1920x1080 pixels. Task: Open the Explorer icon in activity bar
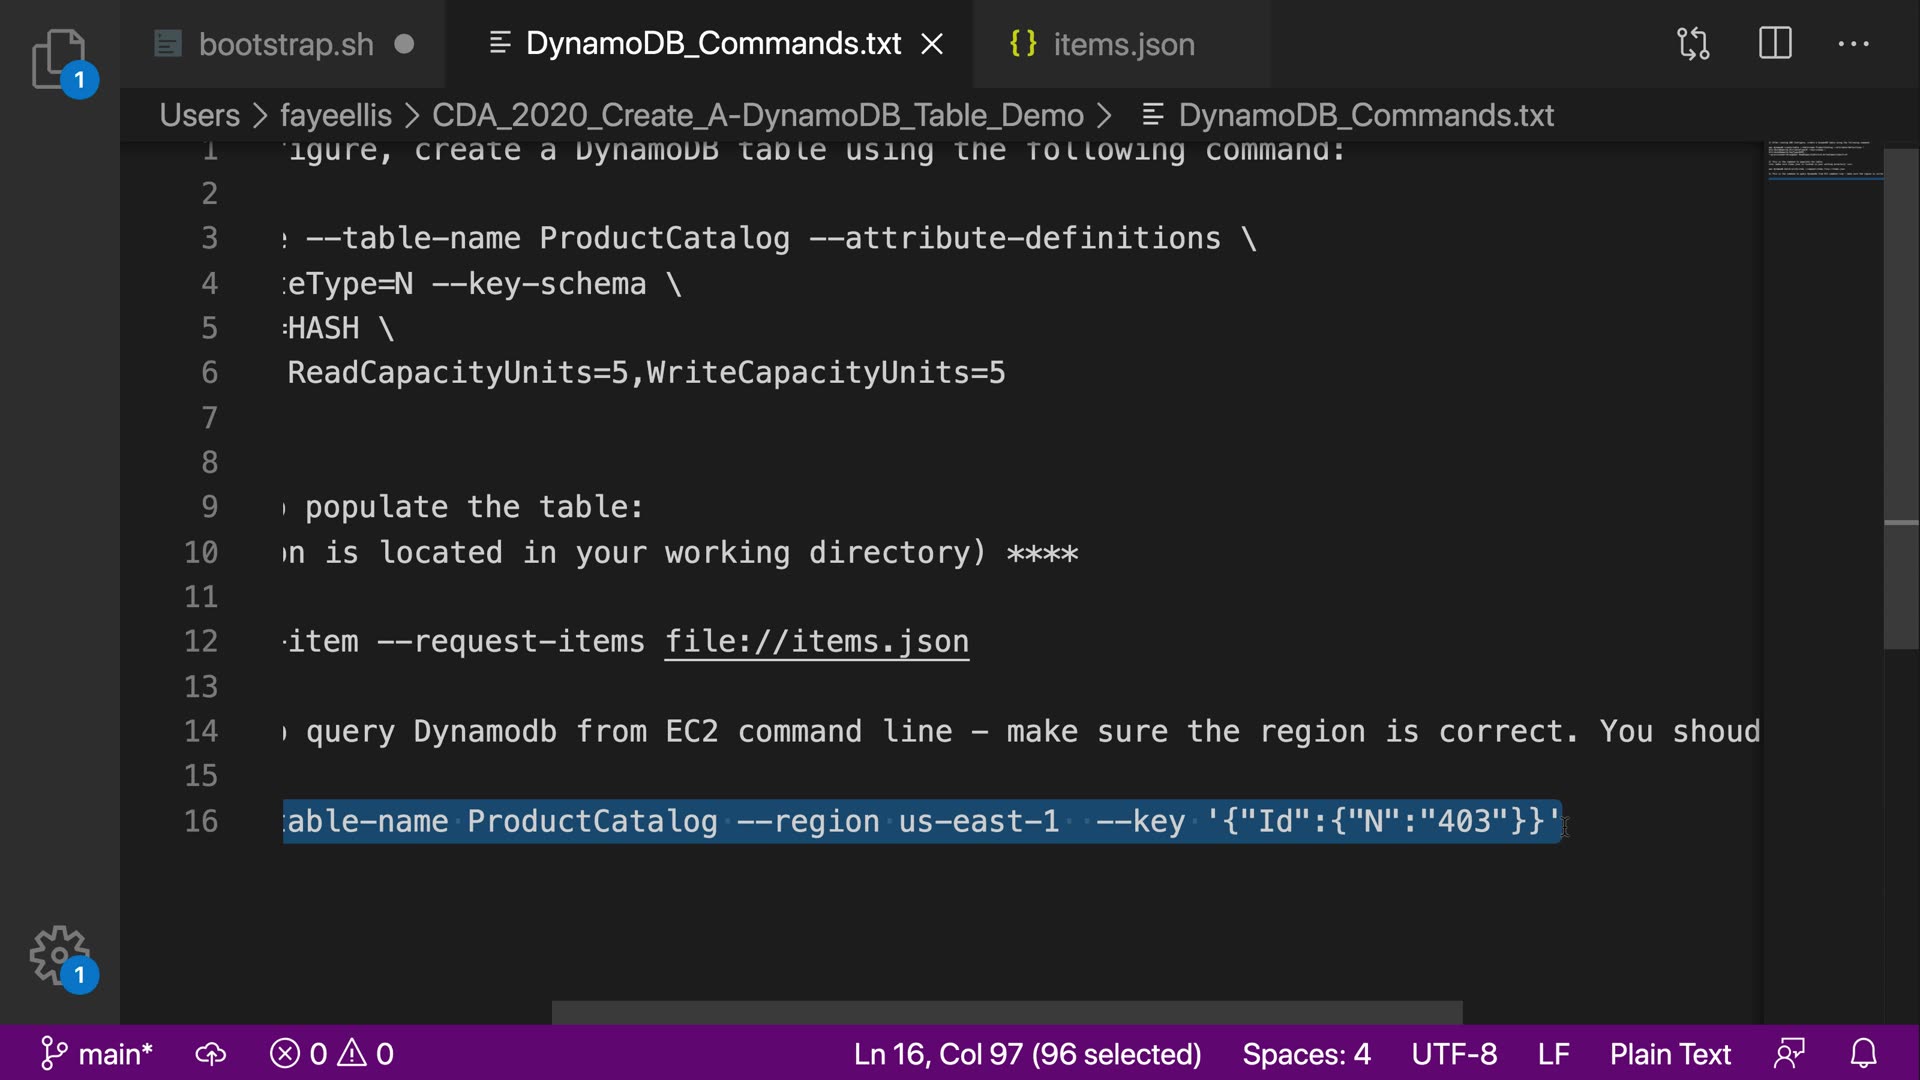click(59, 58)
